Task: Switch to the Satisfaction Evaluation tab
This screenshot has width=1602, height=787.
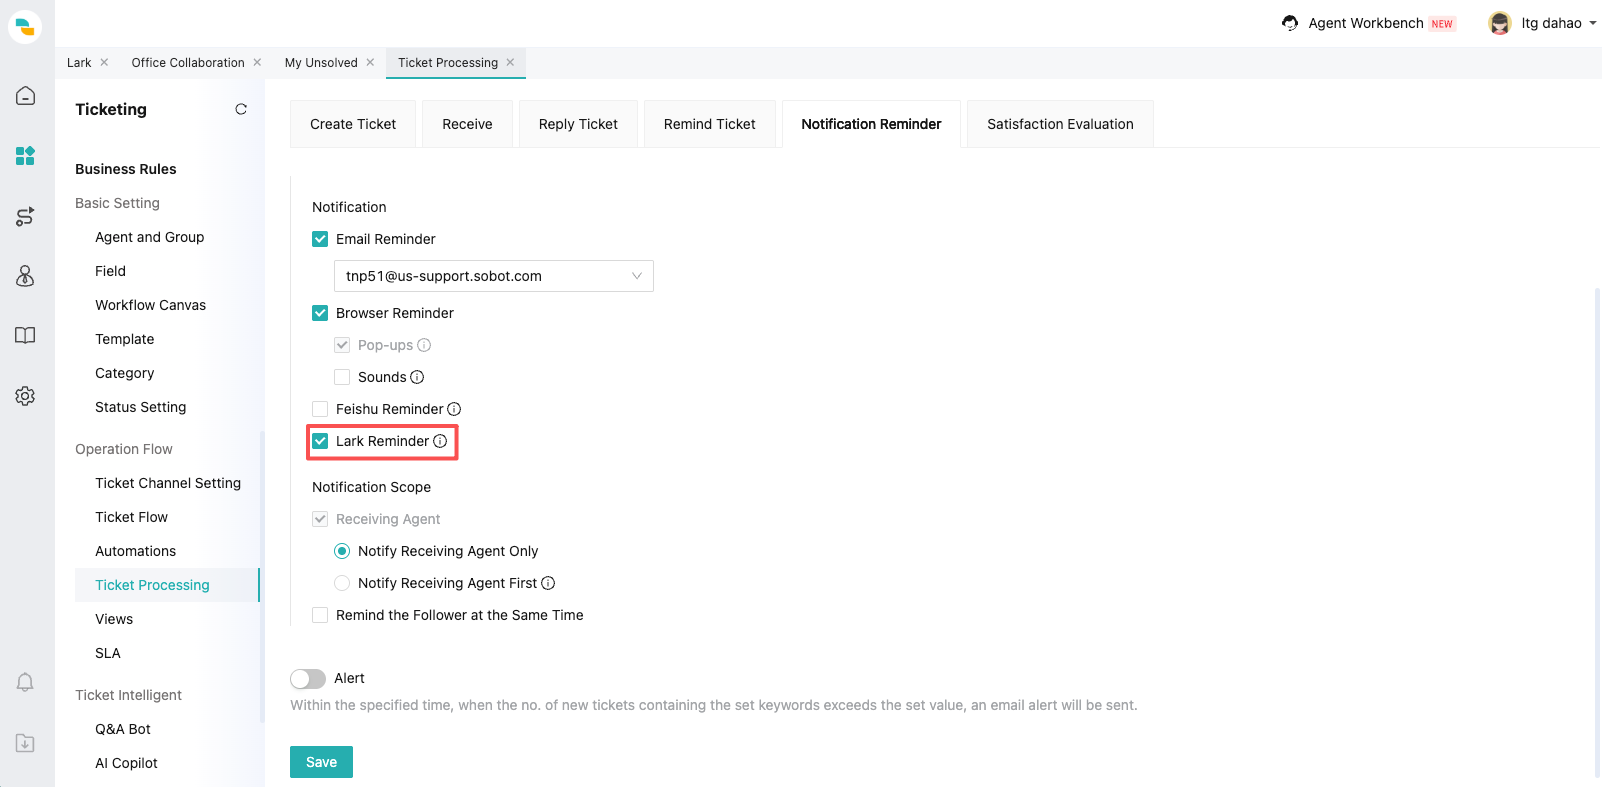Action: point(1060,124)
